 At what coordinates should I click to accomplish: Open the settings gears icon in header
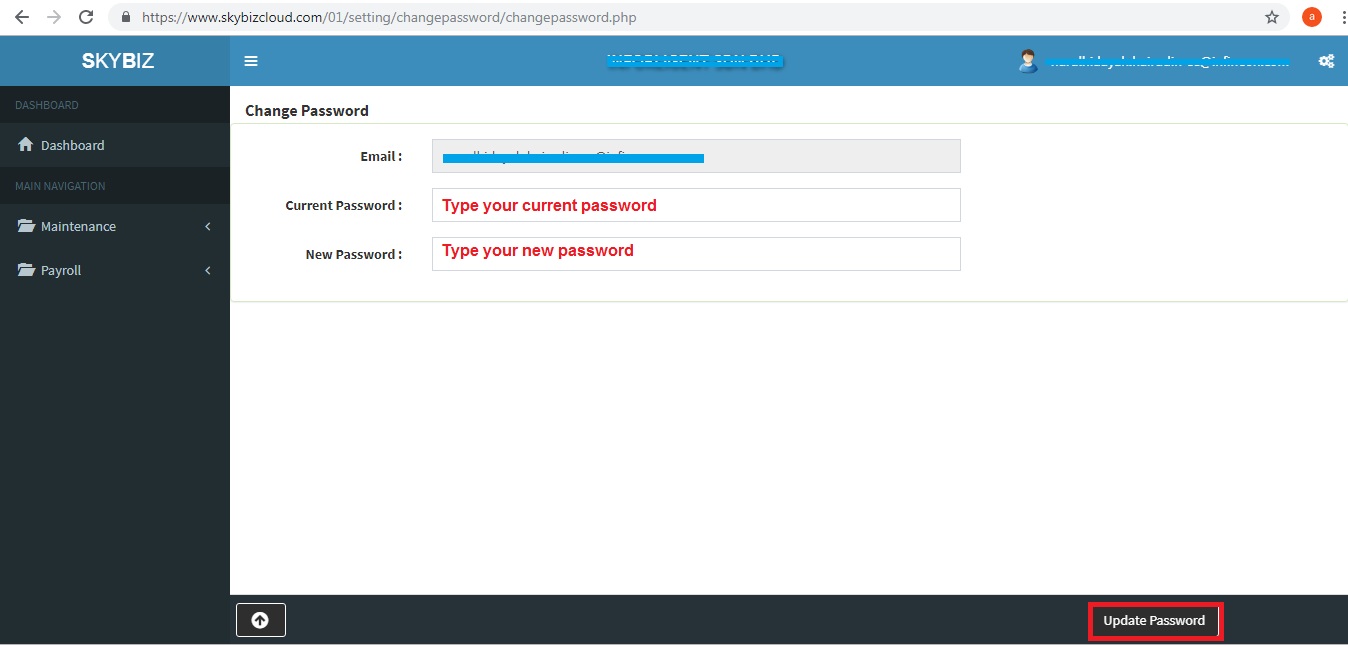coord(1326,61)
